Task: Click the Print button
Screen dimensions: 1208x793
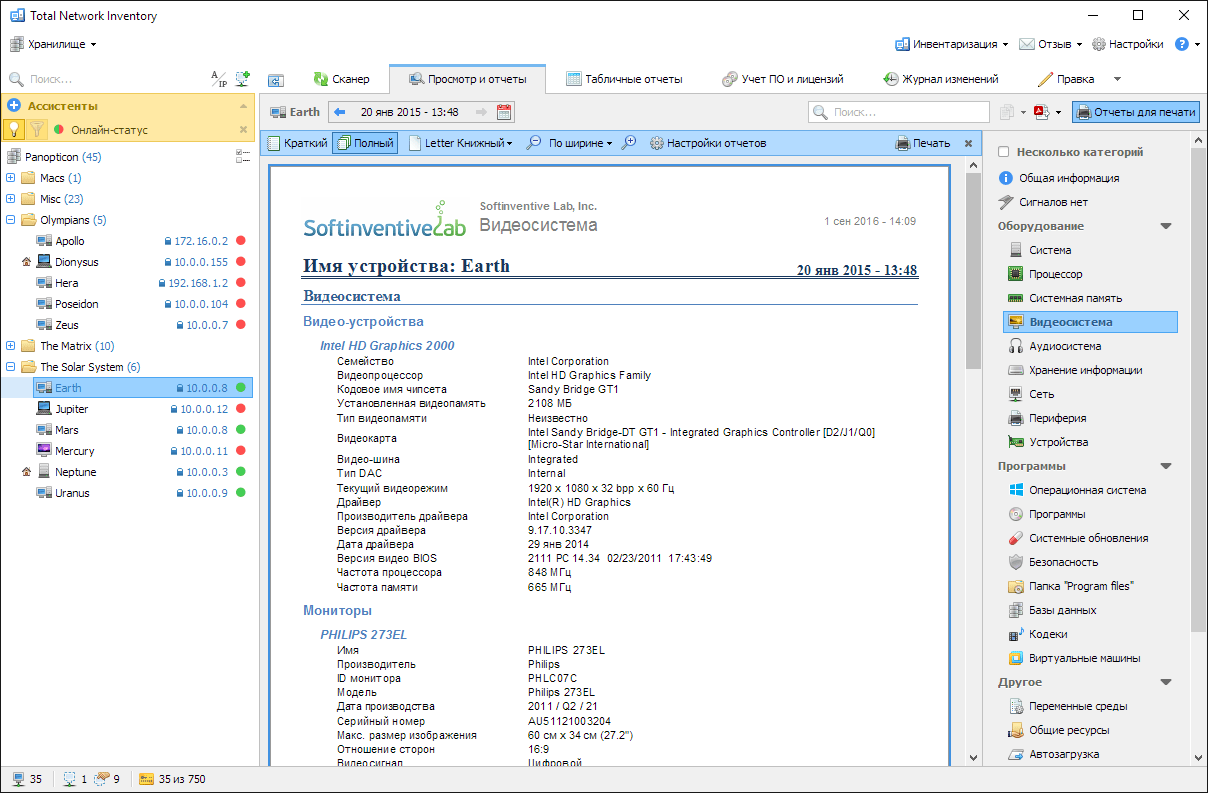Action: click(x=922, y=143)
